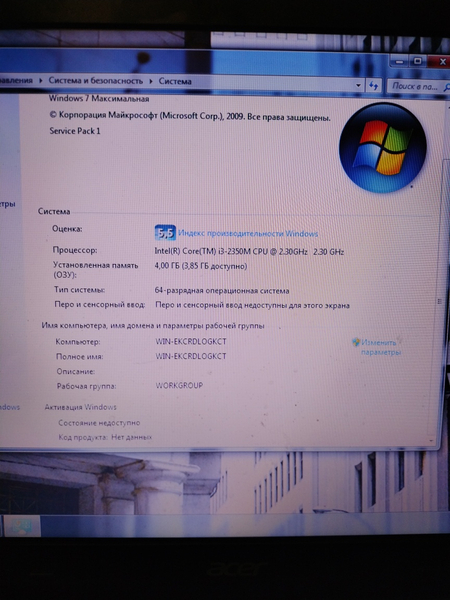Expand the arrow after Система и безопасность
450x600 pixels.
(x=151, y=81)
